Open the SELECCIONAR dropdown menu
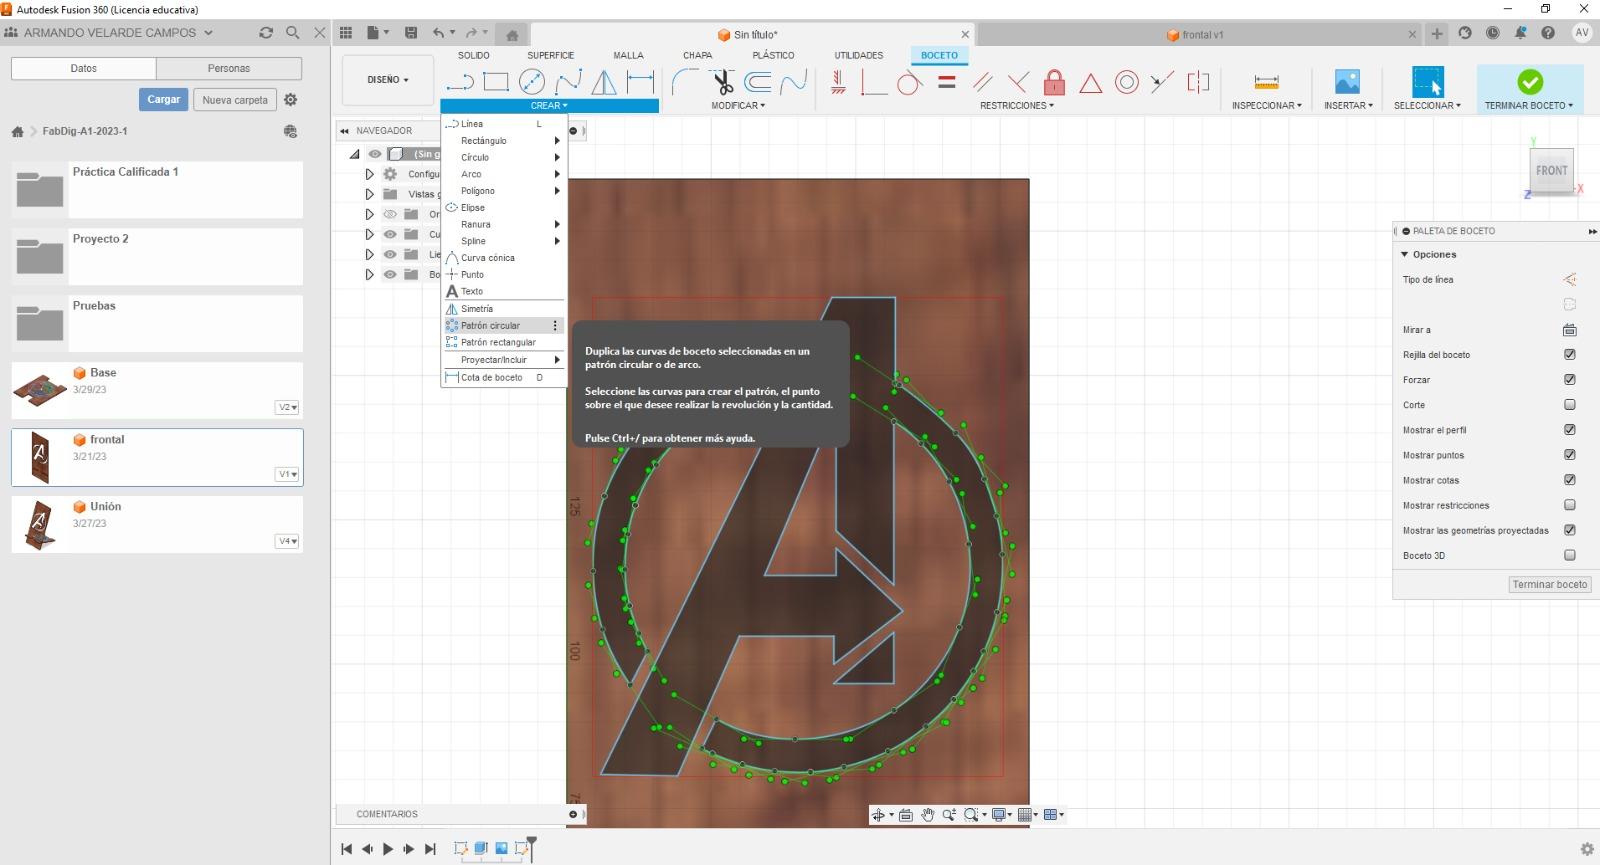 (1427, 105)
